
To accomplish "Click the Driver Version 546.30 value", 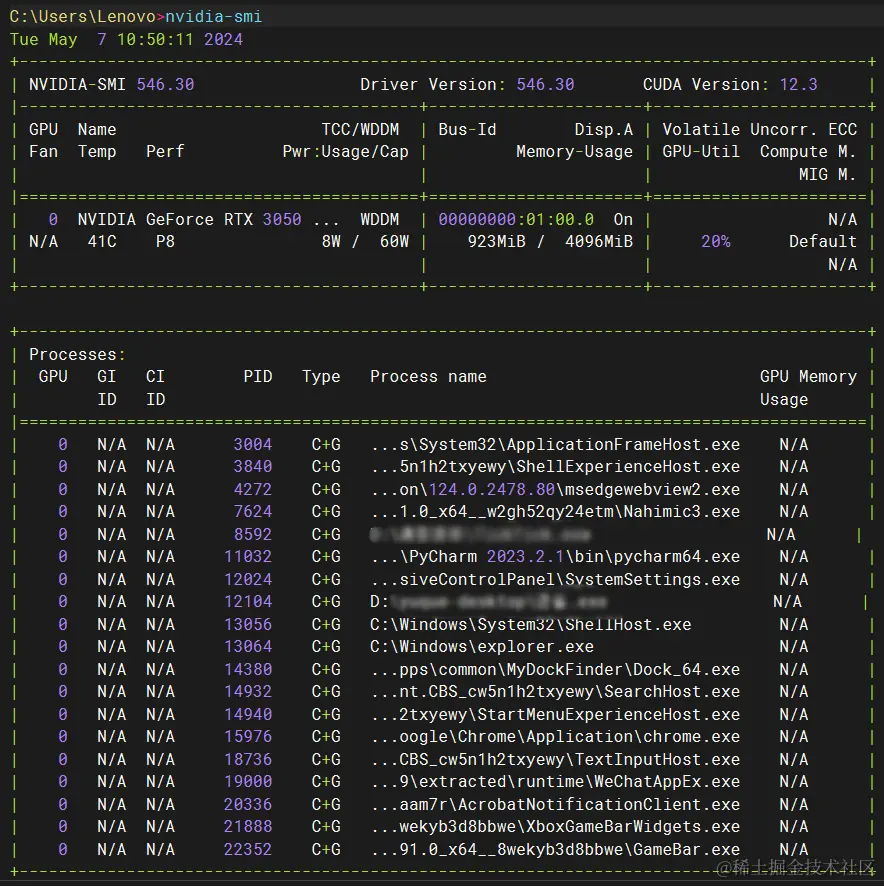I will coord(545,85).
